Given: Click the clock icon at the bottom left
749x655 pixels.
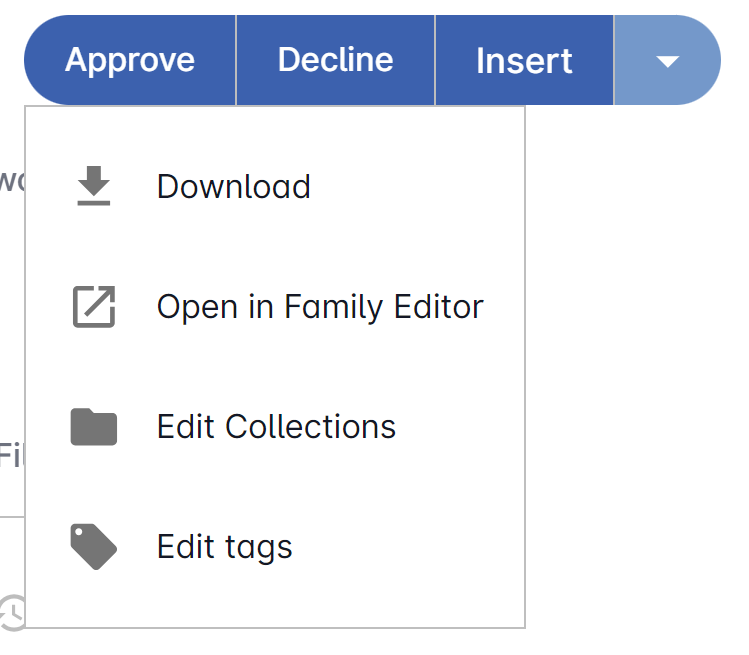Looking at the screenshot, I should [12, 611].
